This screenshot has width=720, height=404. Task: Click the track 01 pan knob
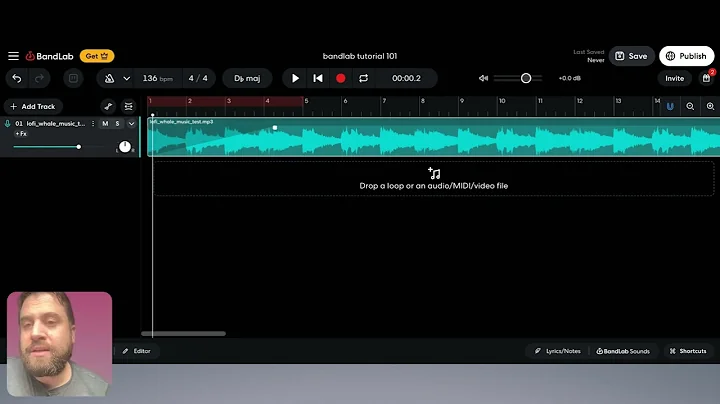pos(125,147)
